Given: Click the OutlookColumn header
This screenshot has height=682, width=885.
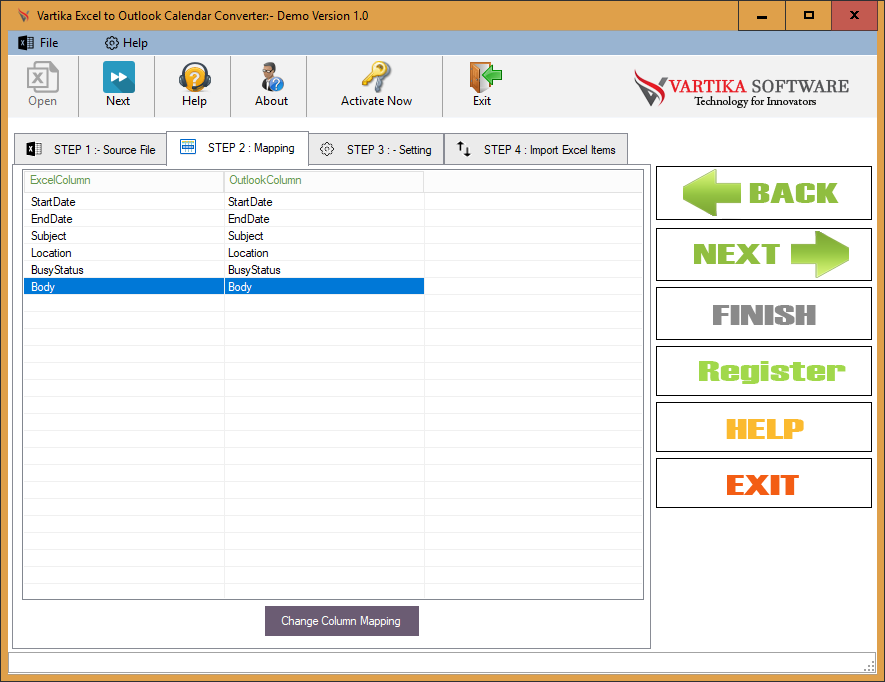Looking at the screenshot, I should pyautogui.click(x=324, y=181).
